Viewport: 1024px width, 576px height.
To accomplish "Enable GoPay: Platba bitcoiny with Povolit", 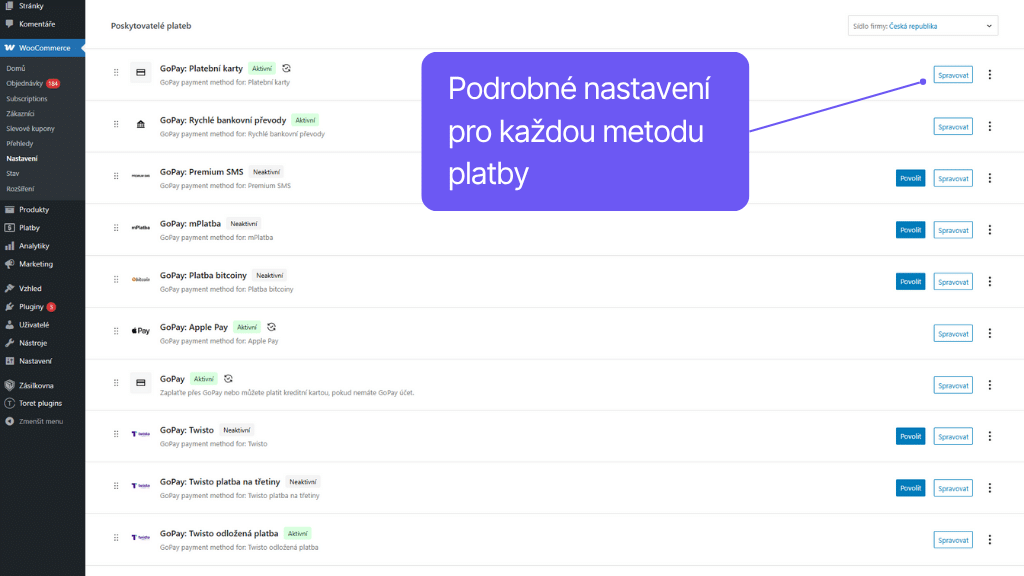I will tap(910, 281).
